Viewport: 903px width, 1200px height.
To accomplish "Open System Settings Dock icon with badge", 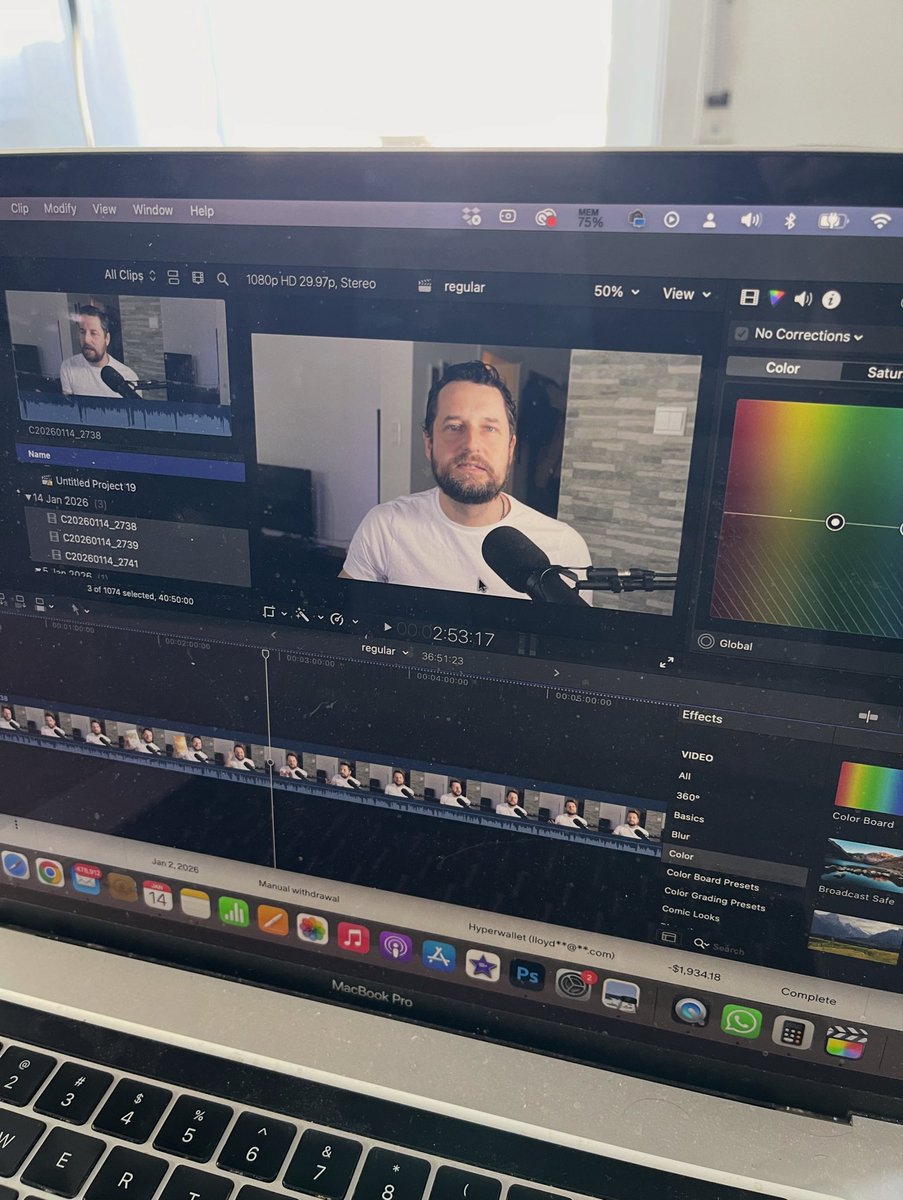I will (x=573, y=984).
